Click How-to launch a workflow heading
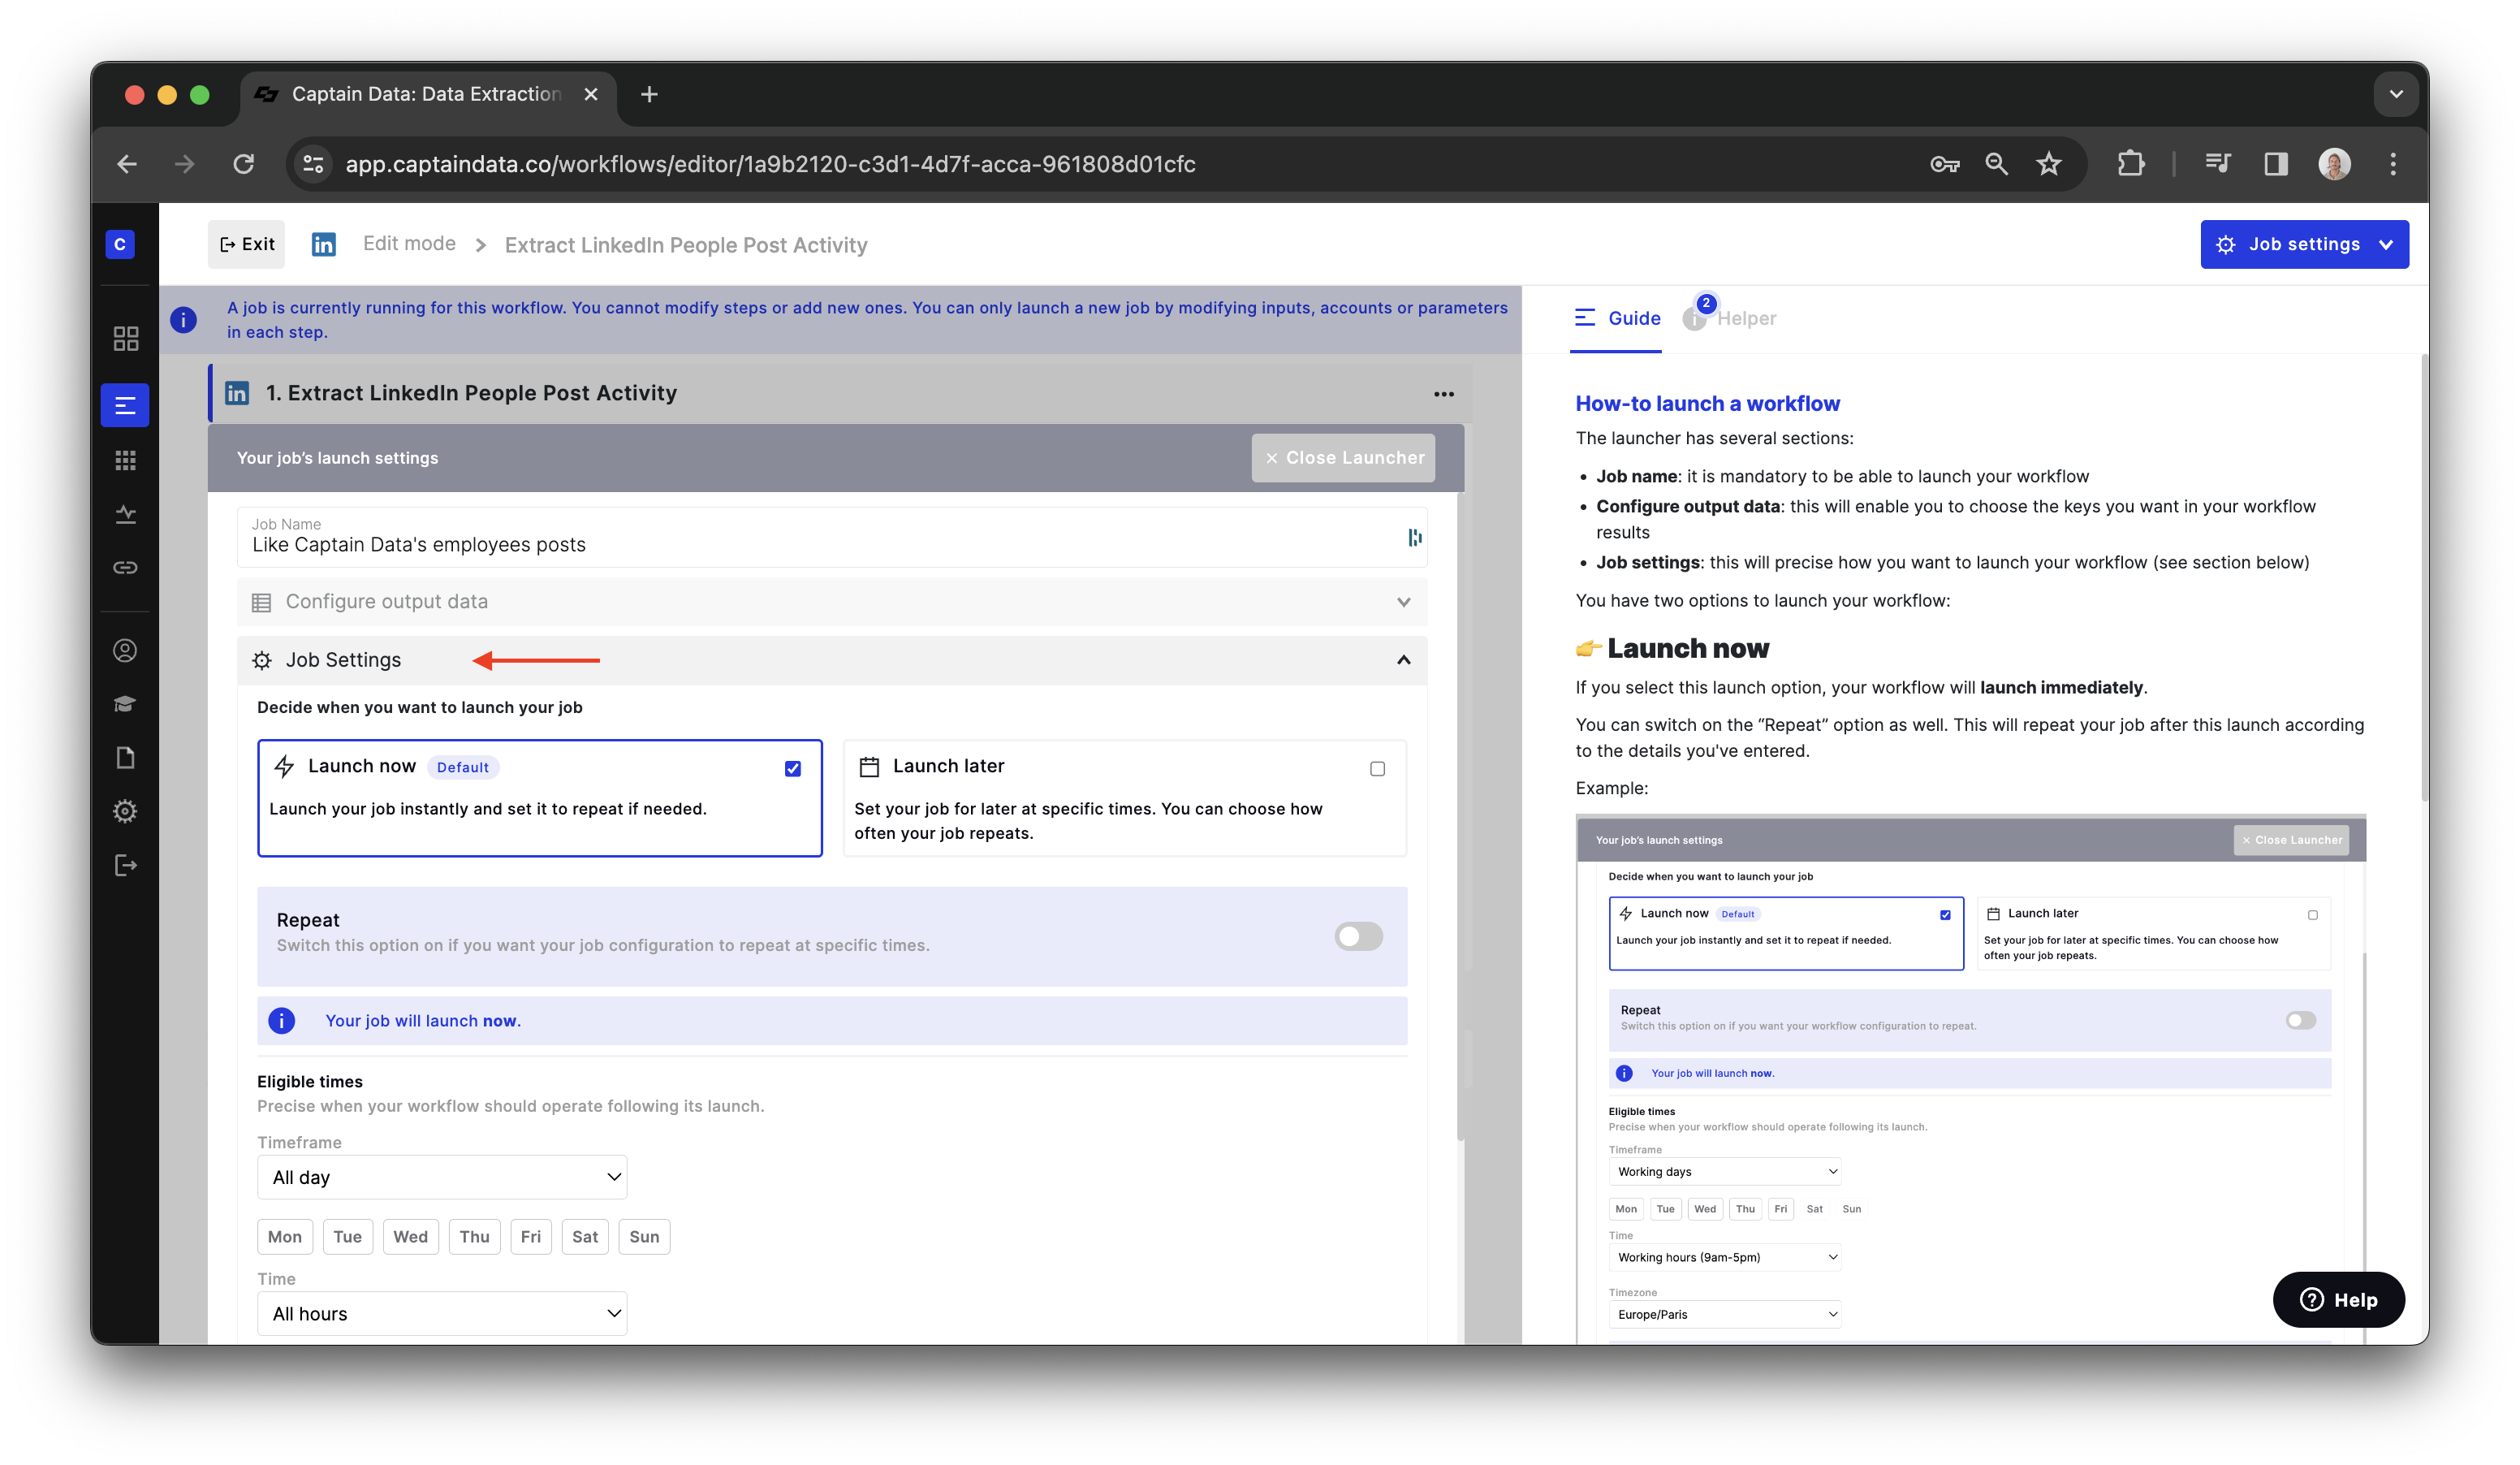Viewport: 2520px width, 1465px height. [x=1707, y=403]
